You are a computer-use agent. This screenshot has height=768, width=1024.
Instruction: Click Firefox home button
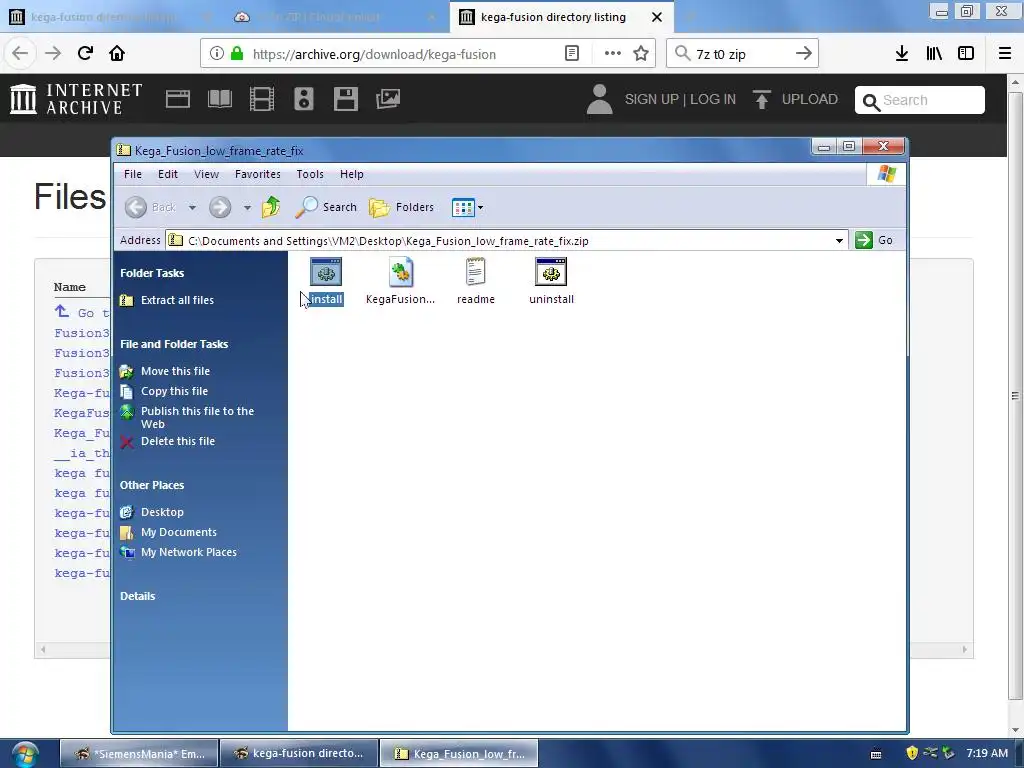tap(117, 54)
